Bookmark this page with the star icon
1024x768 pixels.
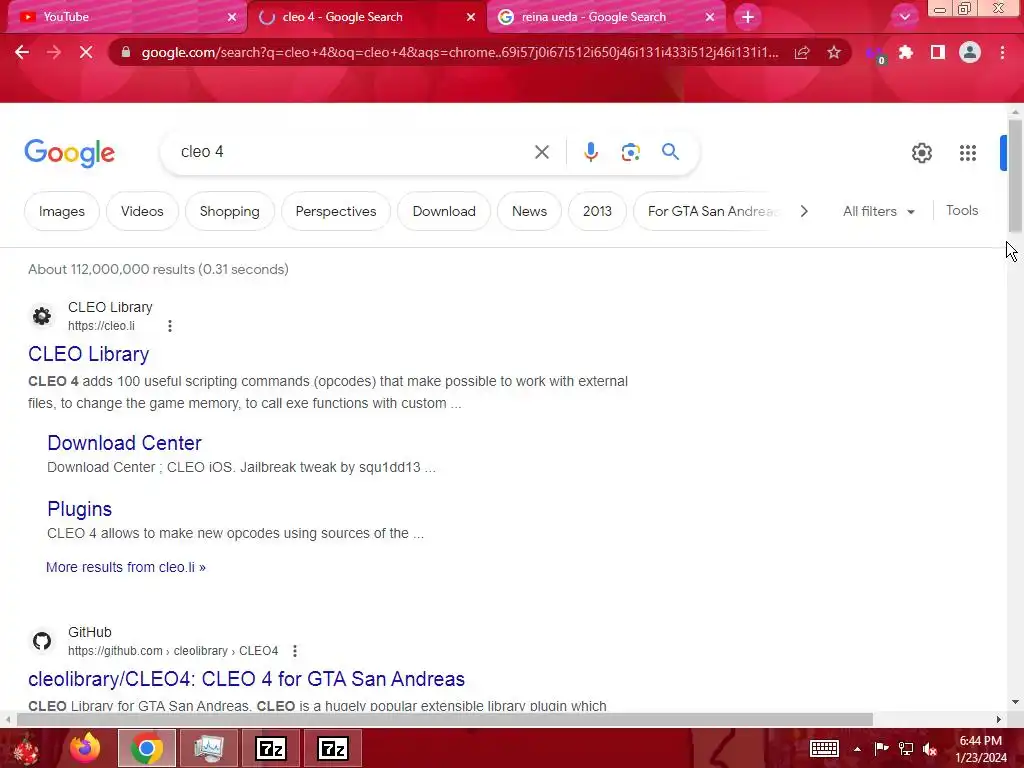833,52
